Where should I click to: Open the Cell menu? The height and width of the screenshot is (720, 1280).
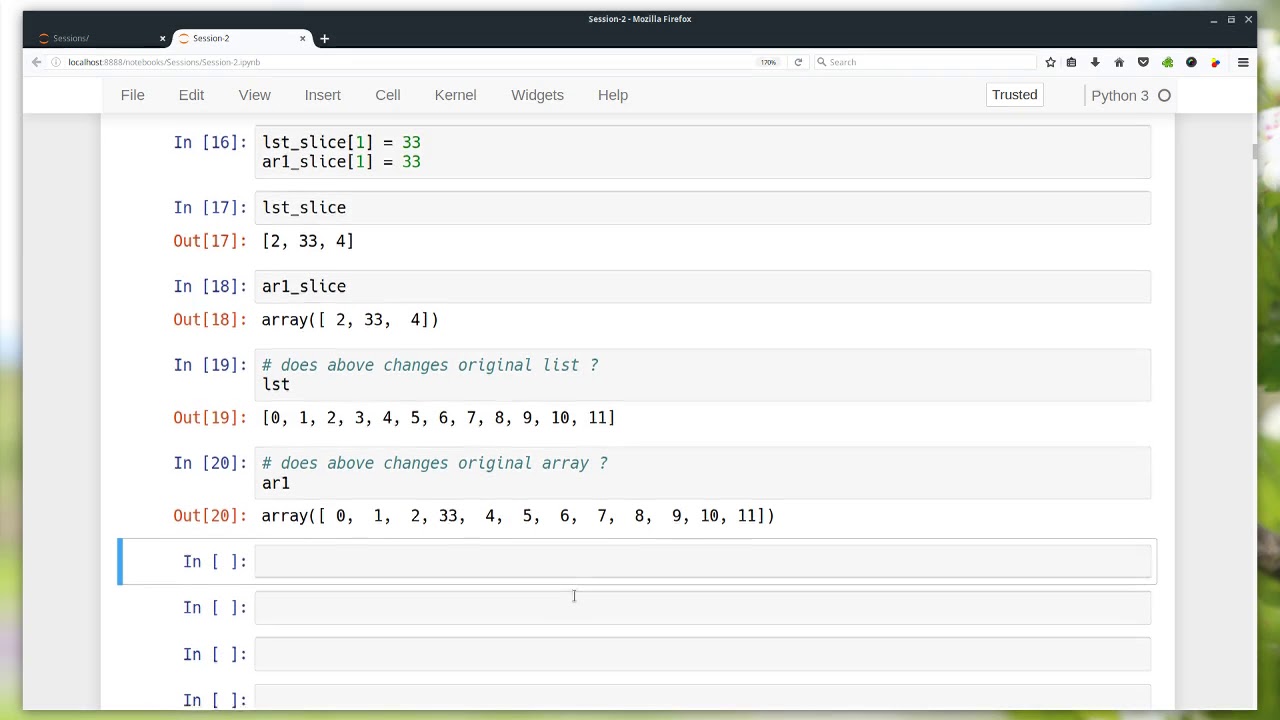388,95
